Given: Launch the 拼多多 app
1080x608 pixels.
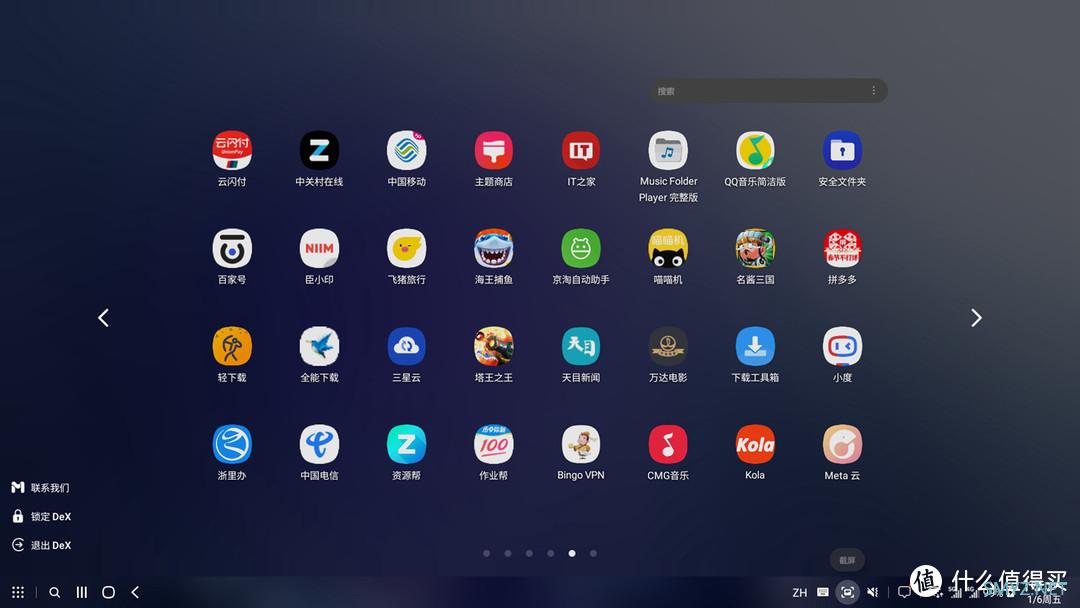Looking at the screenshot, I should [842, 249].
